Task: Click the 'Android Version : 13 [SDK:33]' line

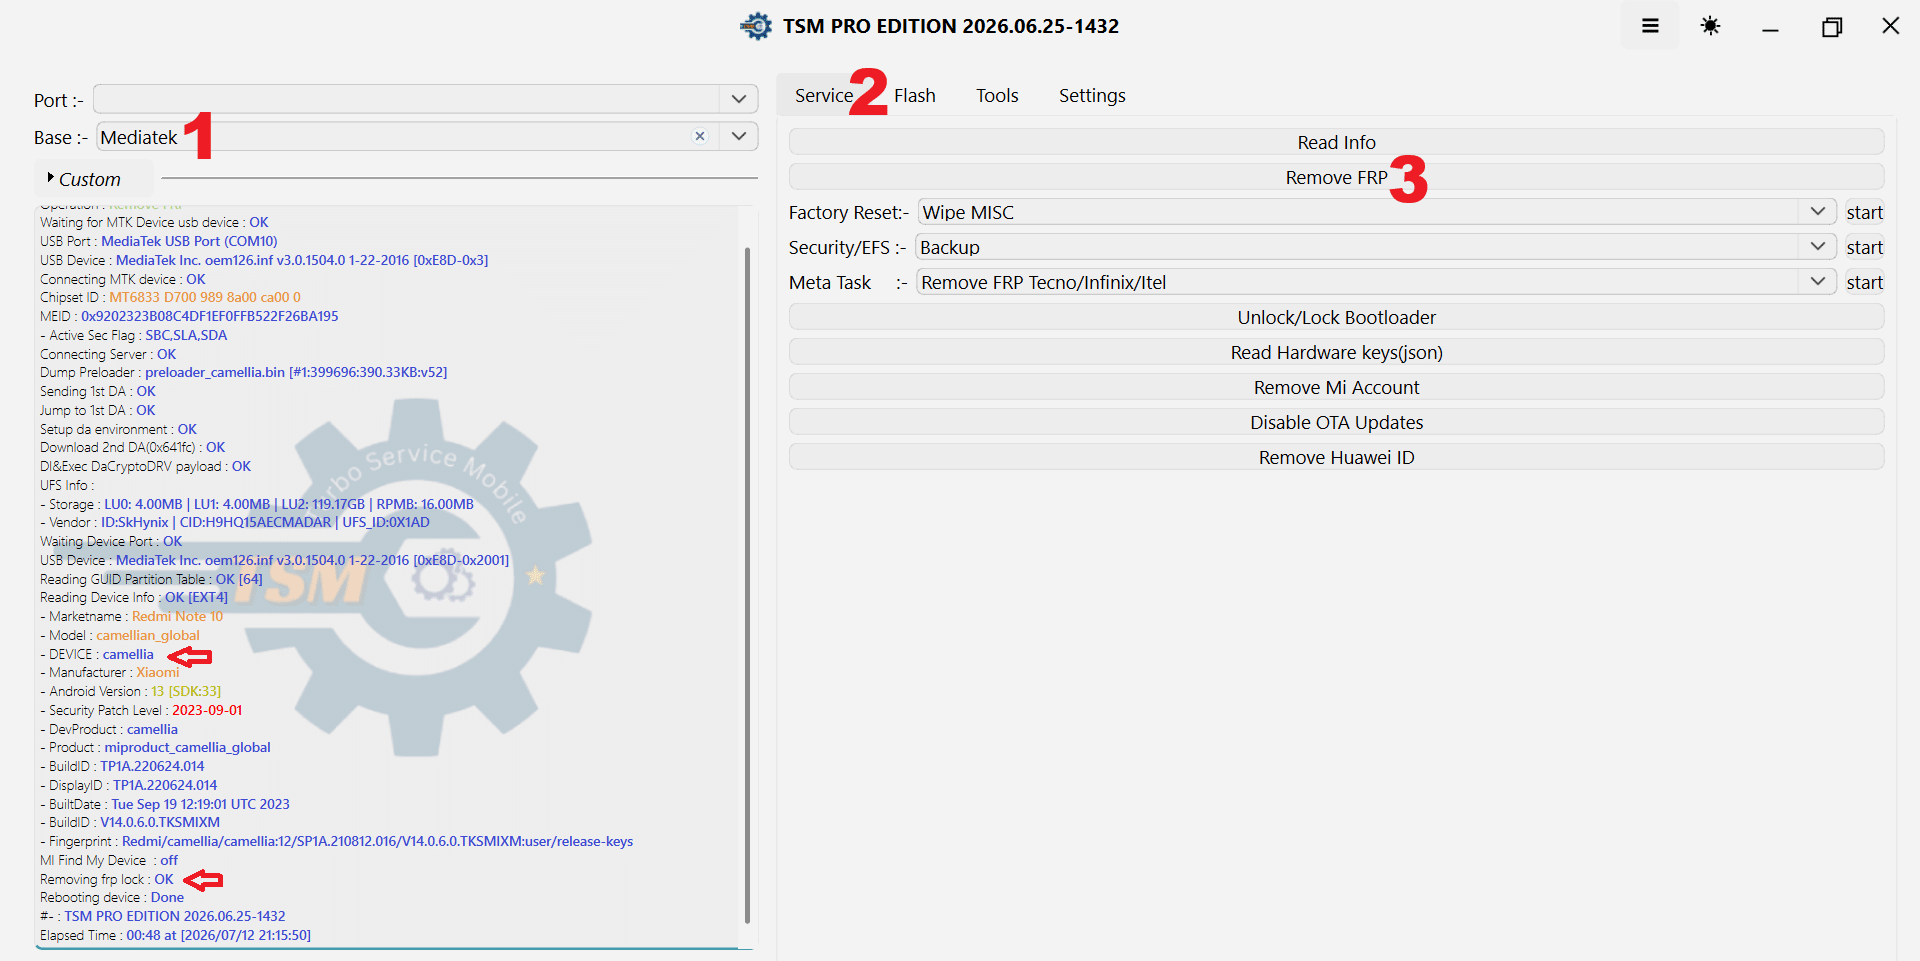Action: click(130, 691)
